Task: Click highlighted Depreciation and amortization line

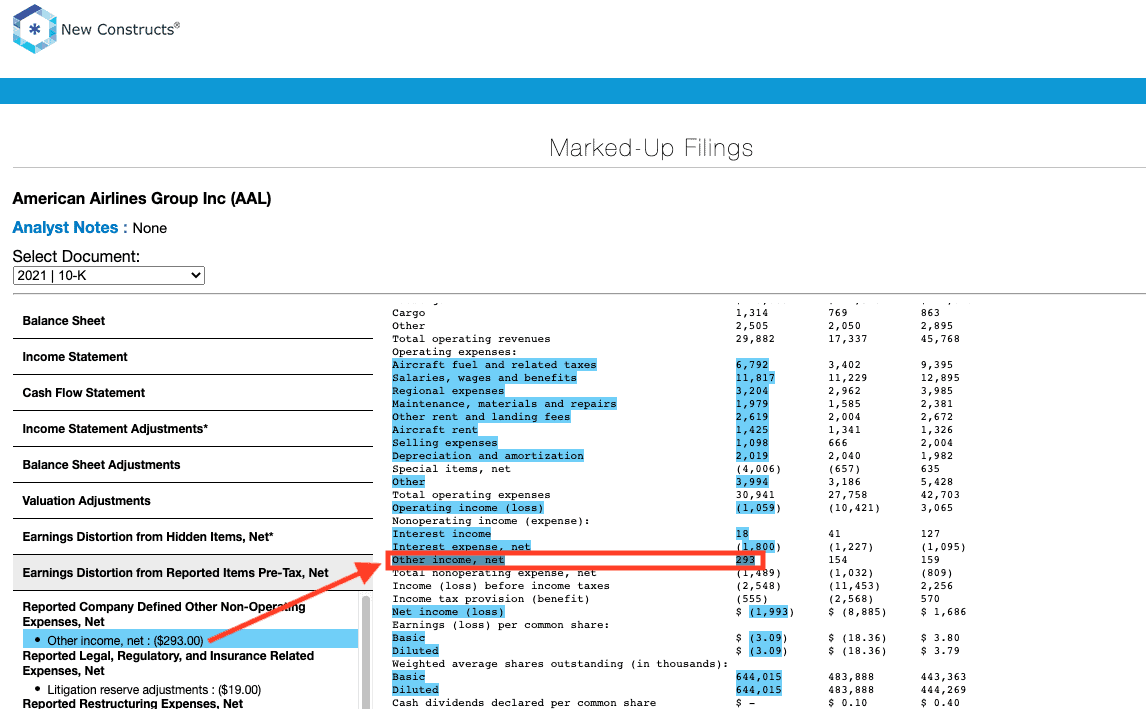Action: (487, 455)
